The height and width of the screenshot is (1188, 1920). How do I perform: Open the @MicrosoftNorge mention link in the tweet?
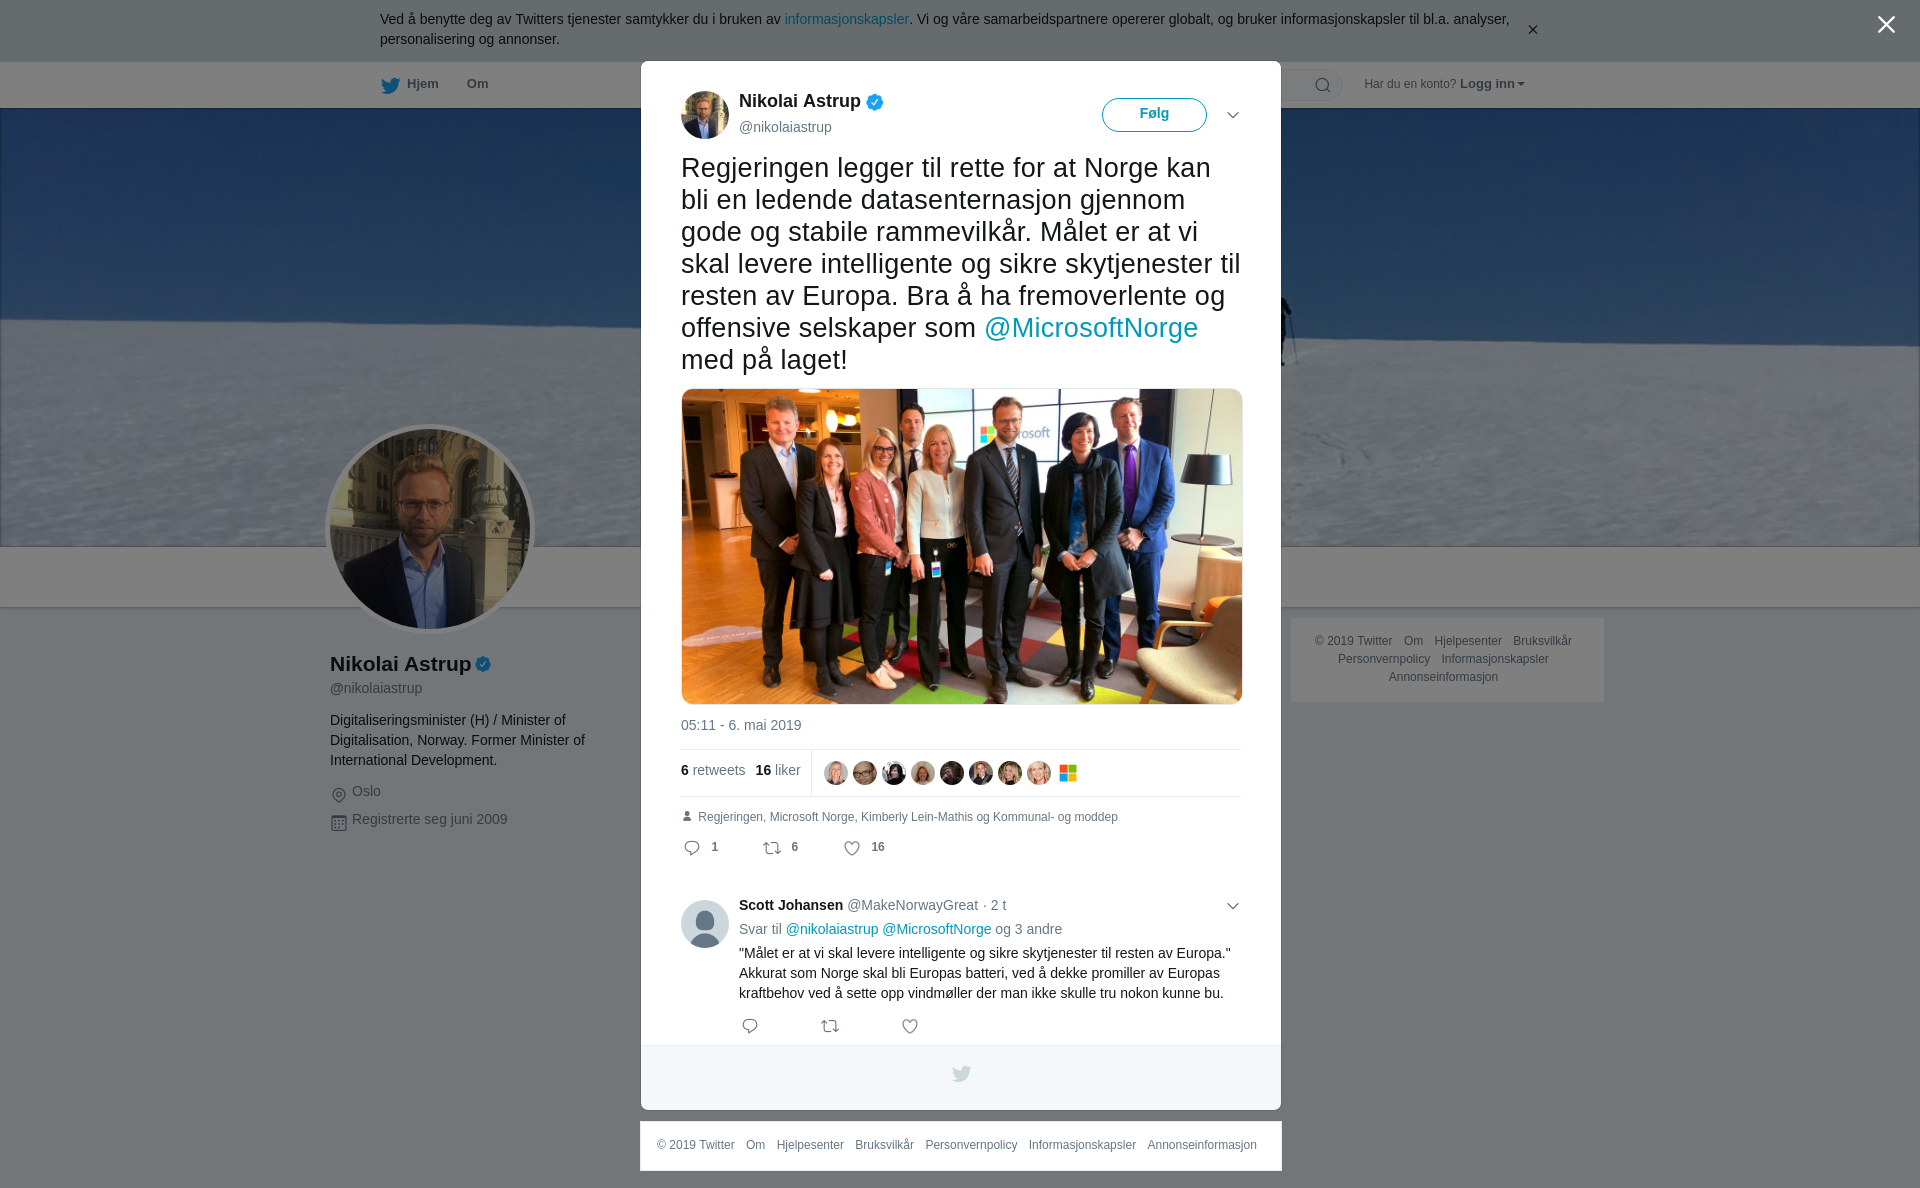(1091, 328)
